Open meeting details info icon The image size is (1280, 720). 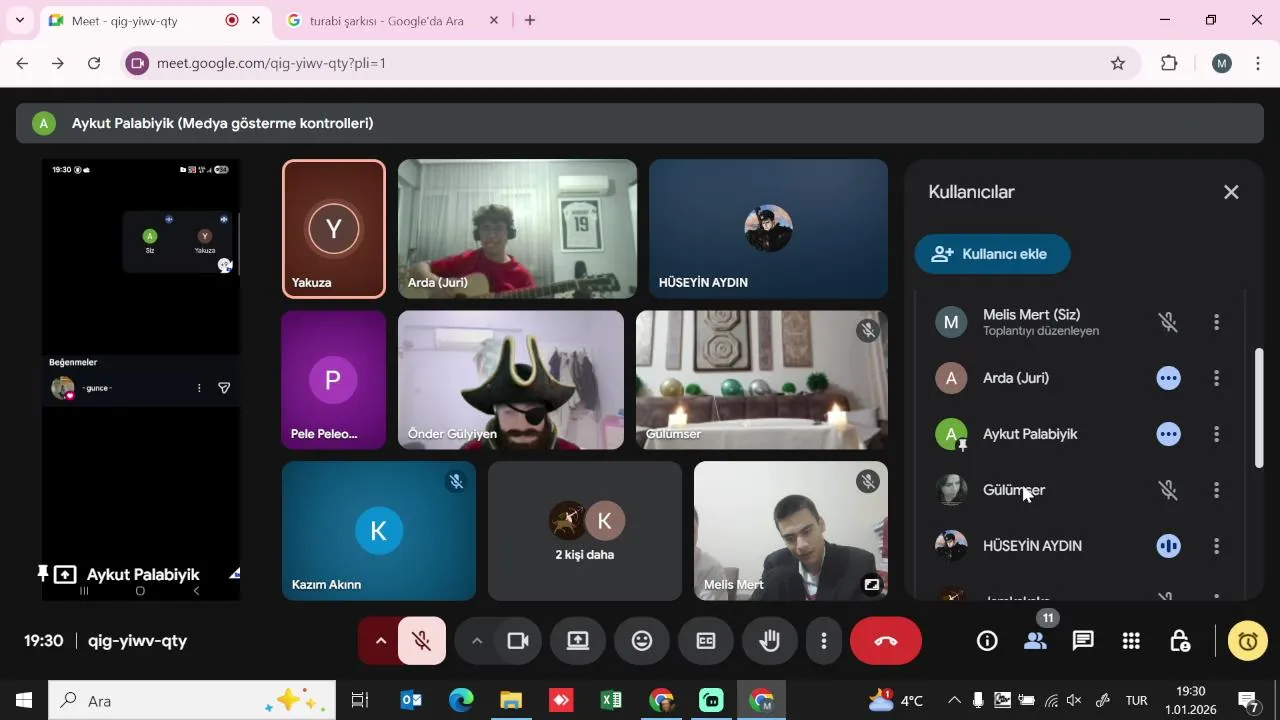pos(987,641)
